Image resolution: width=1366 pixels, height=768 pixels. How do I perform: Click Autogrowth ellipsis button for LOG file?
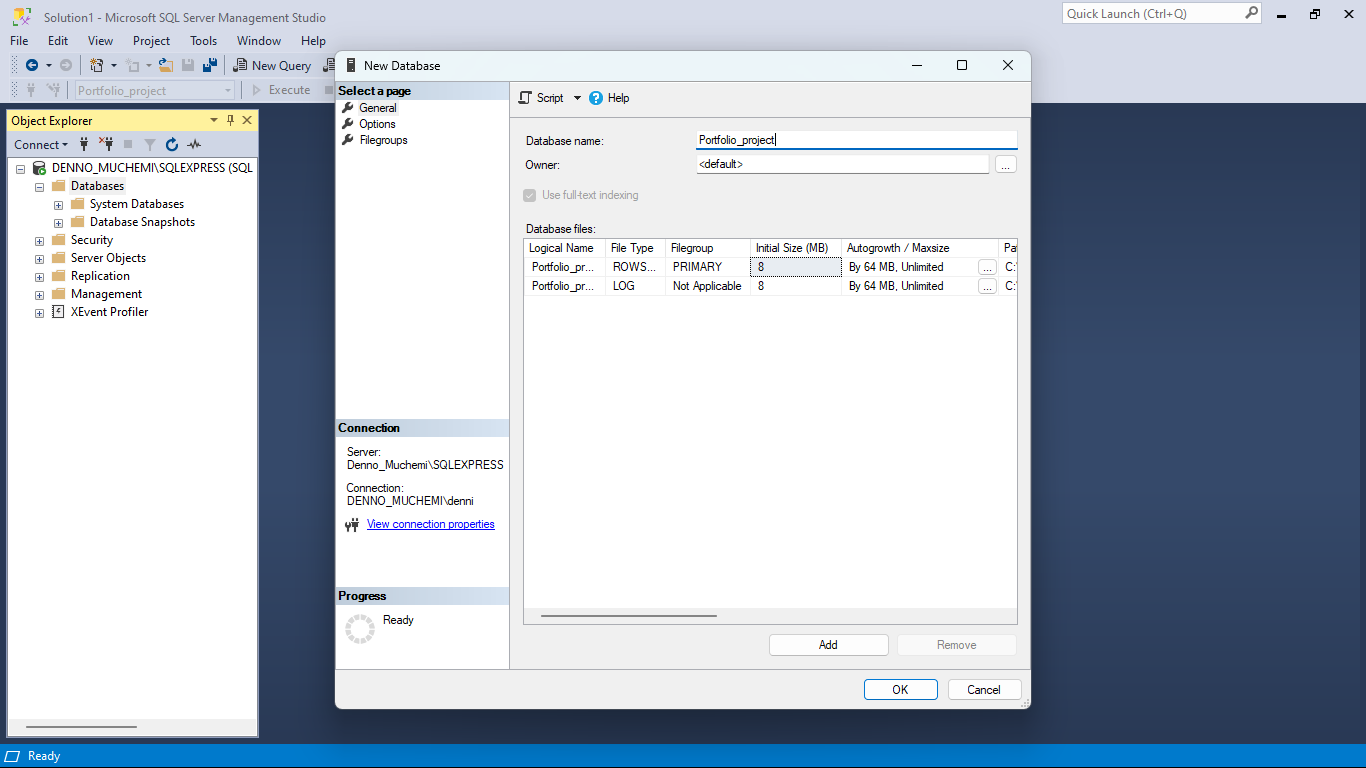(x=987, y=287)
